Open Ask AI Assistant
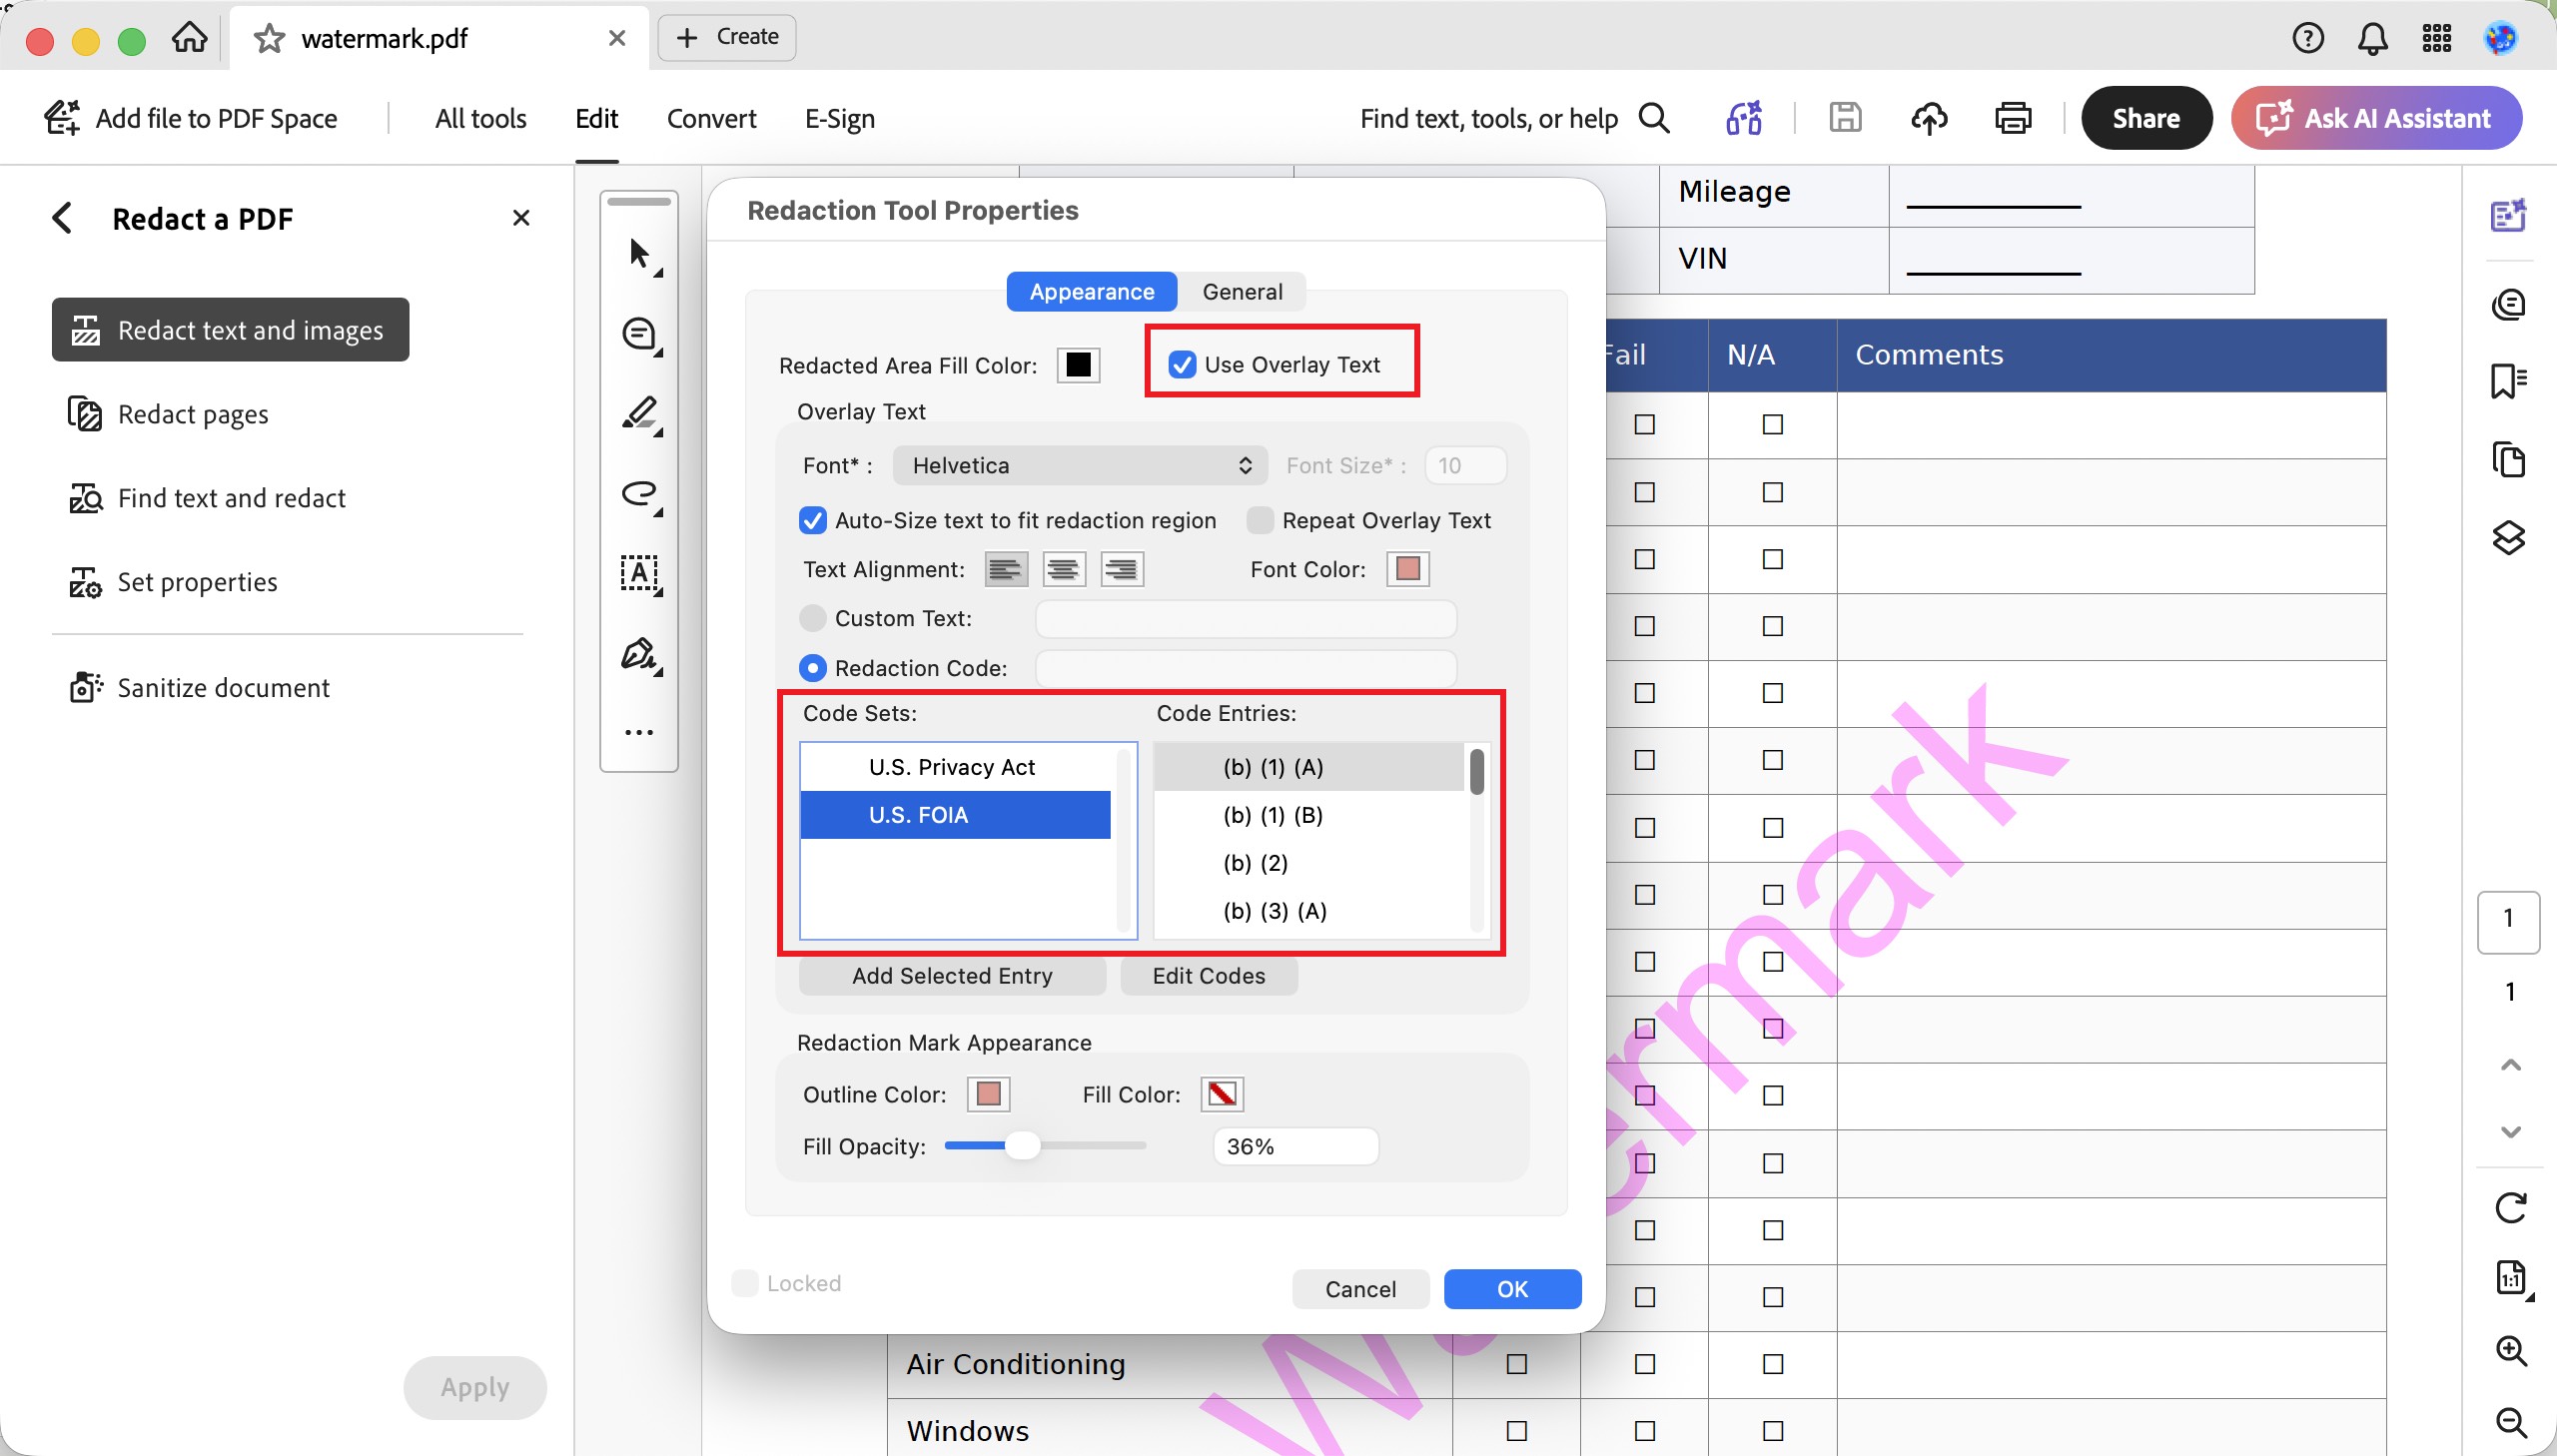 click(2376, 118)
